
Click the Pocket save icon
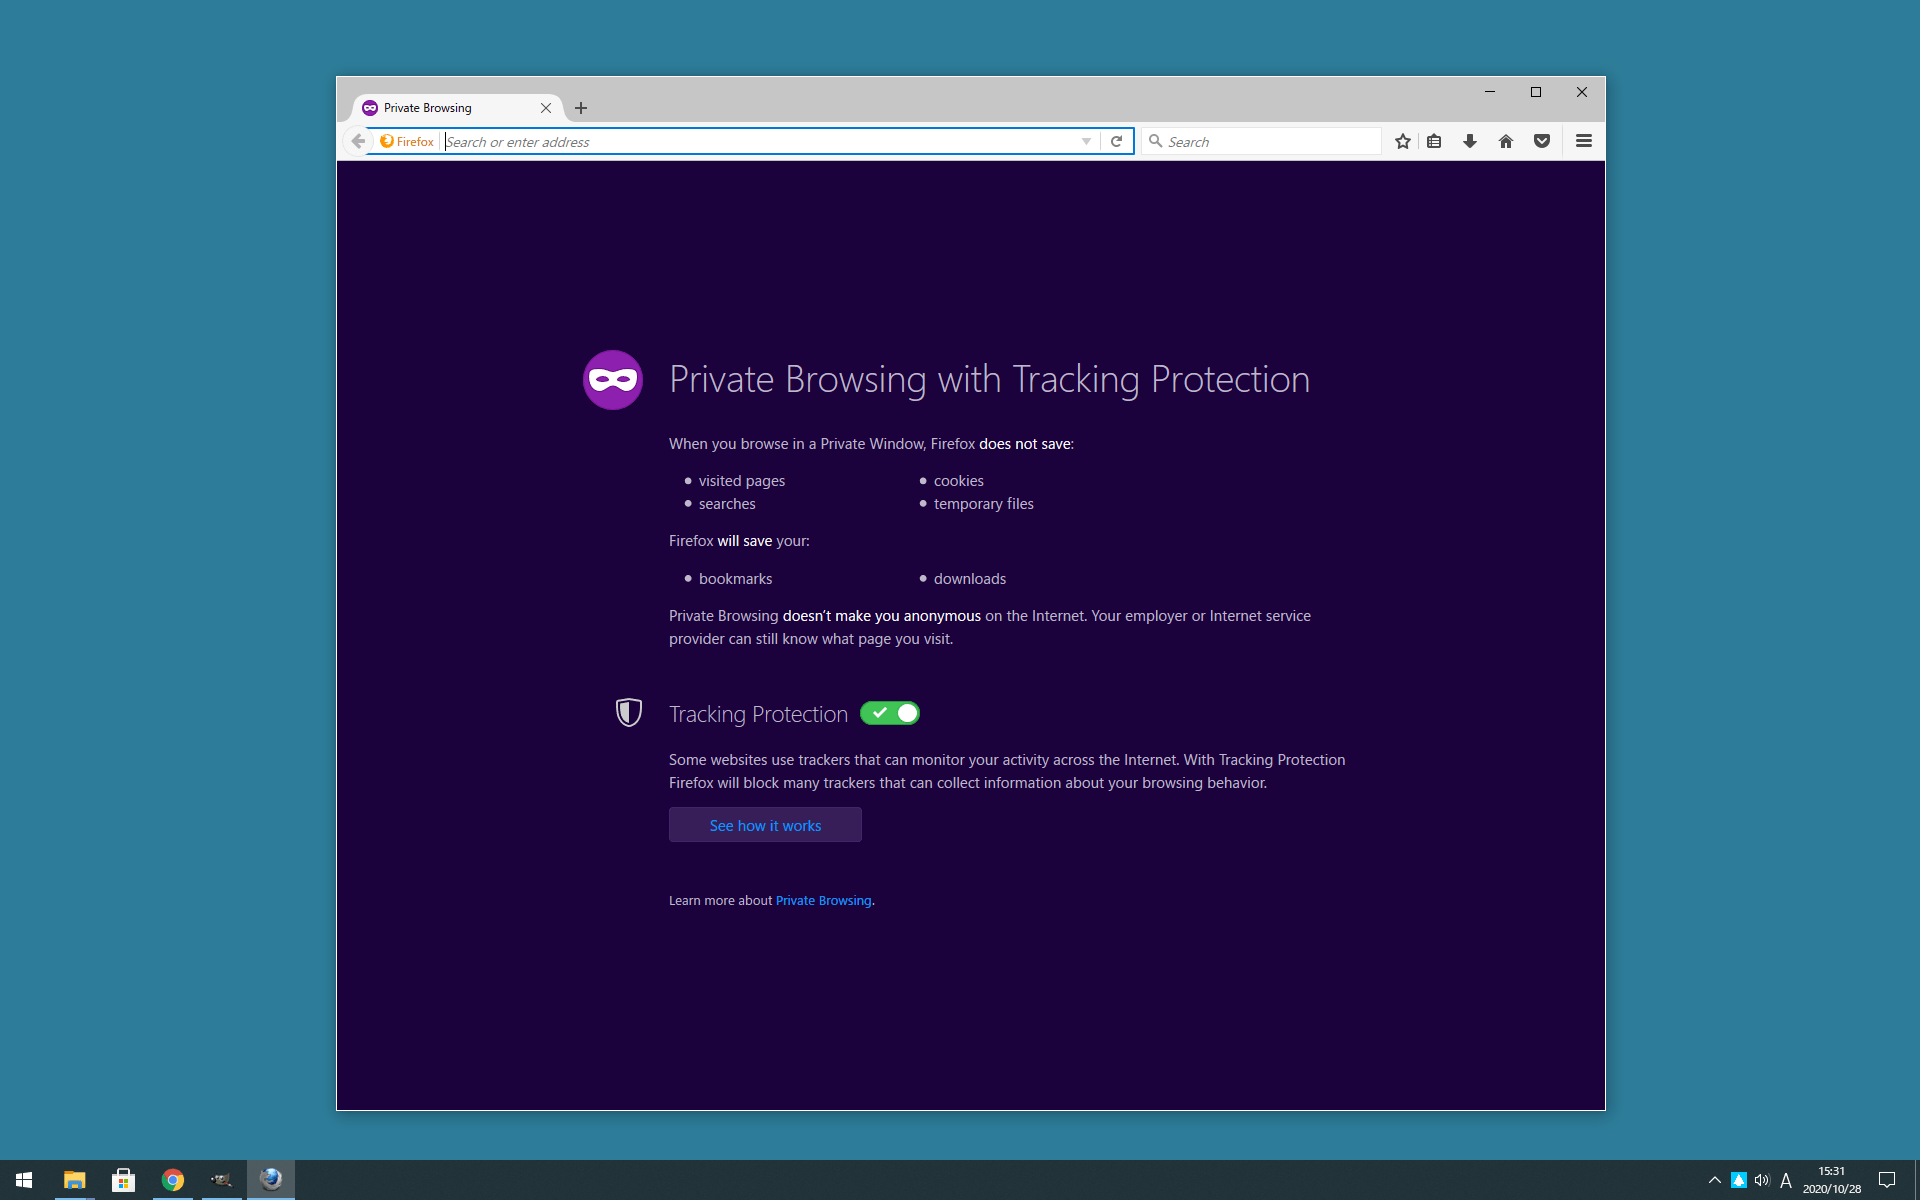pos(1542,141)
